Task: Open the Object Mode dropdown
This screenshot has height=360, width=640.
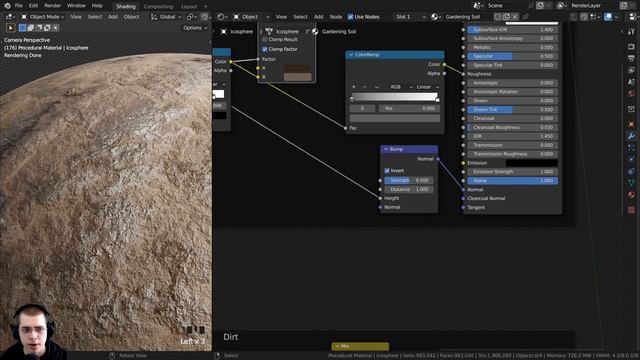Action: [x=42, y=17]
